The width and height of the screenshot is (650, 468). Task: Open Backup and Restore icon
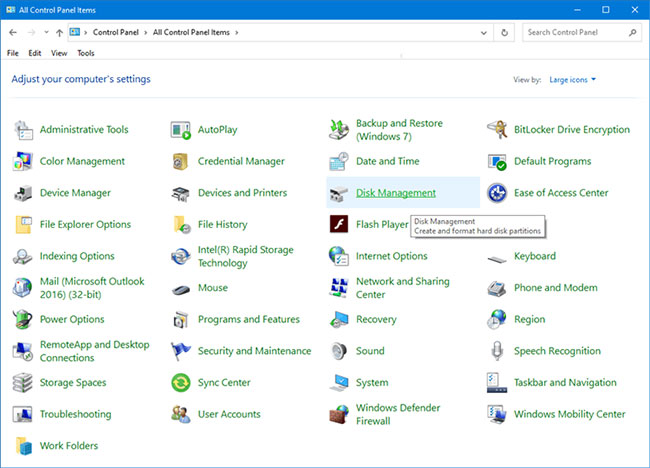339,130
